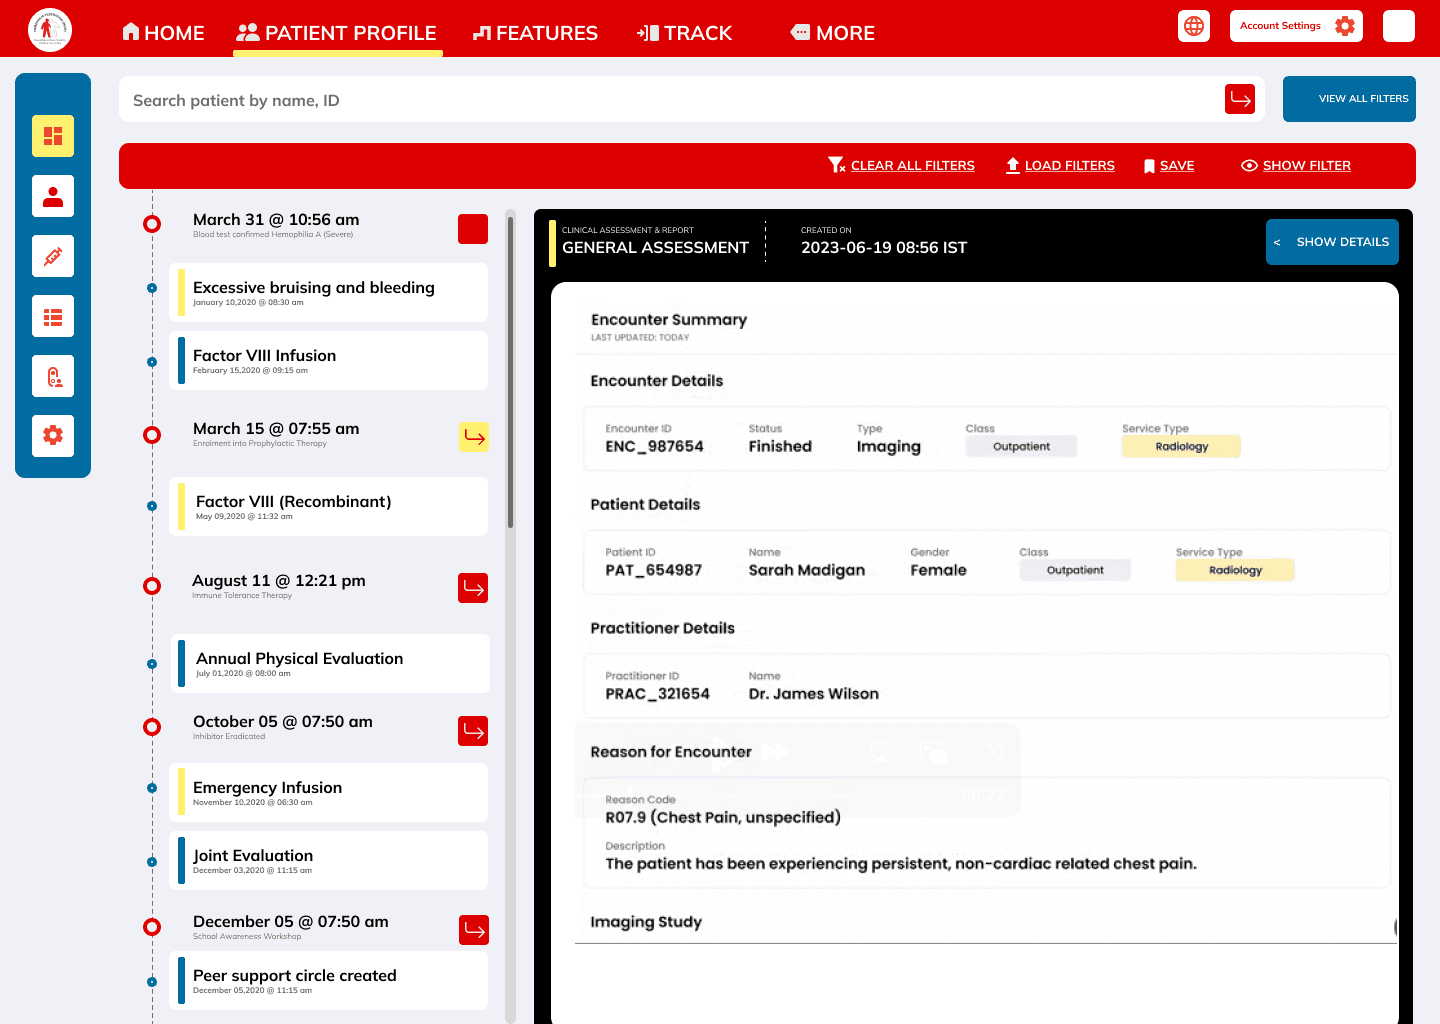This screenshot has width=1440, height=1024.
Task: Click the Outpatient tag in Encounter Details
Action: pyautogui.click(x=1021, y=447)
